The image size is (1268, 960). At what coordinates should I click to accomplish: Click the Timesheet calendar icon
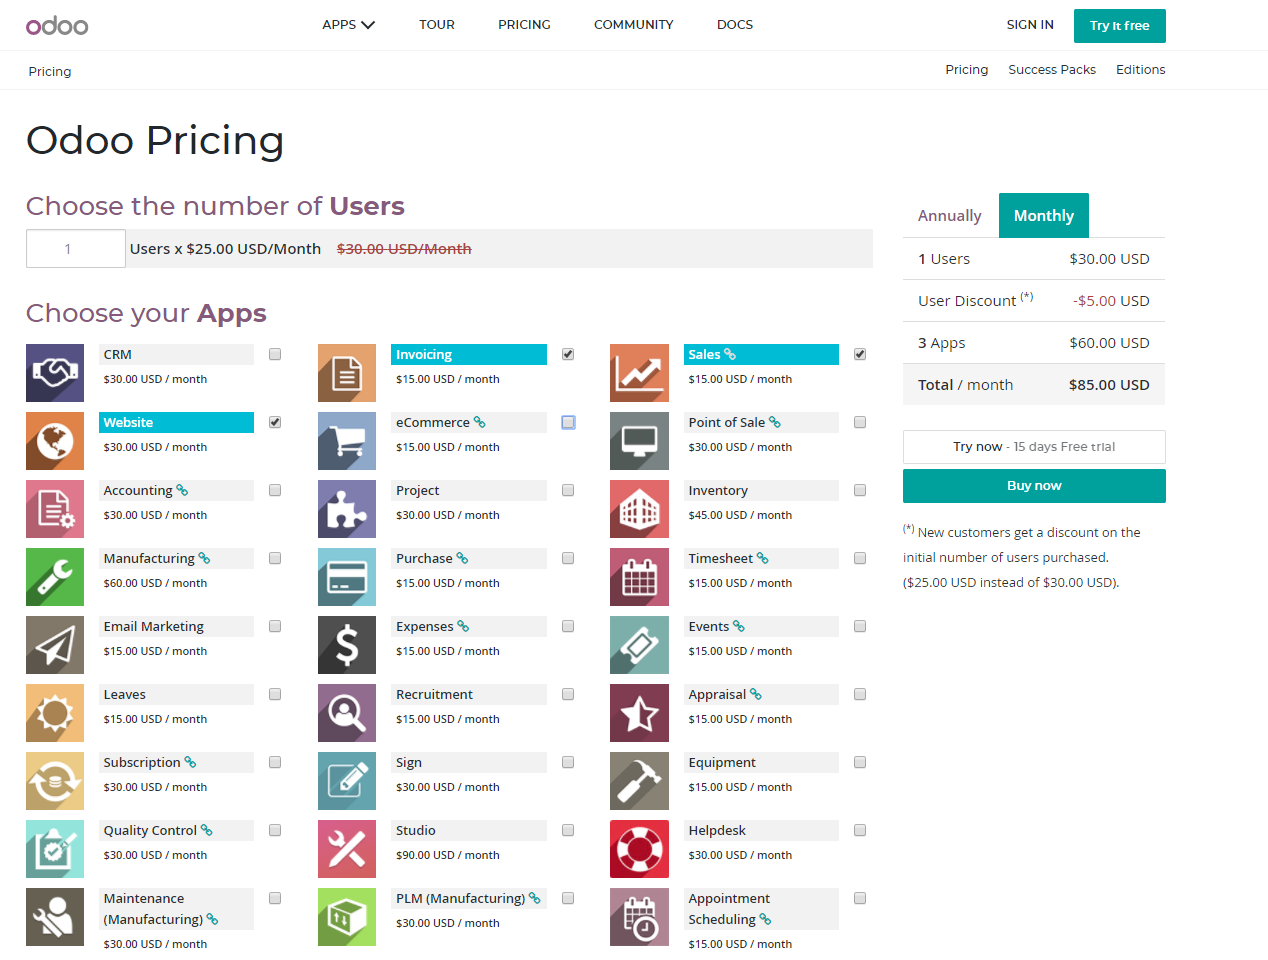tap(639, 577)
